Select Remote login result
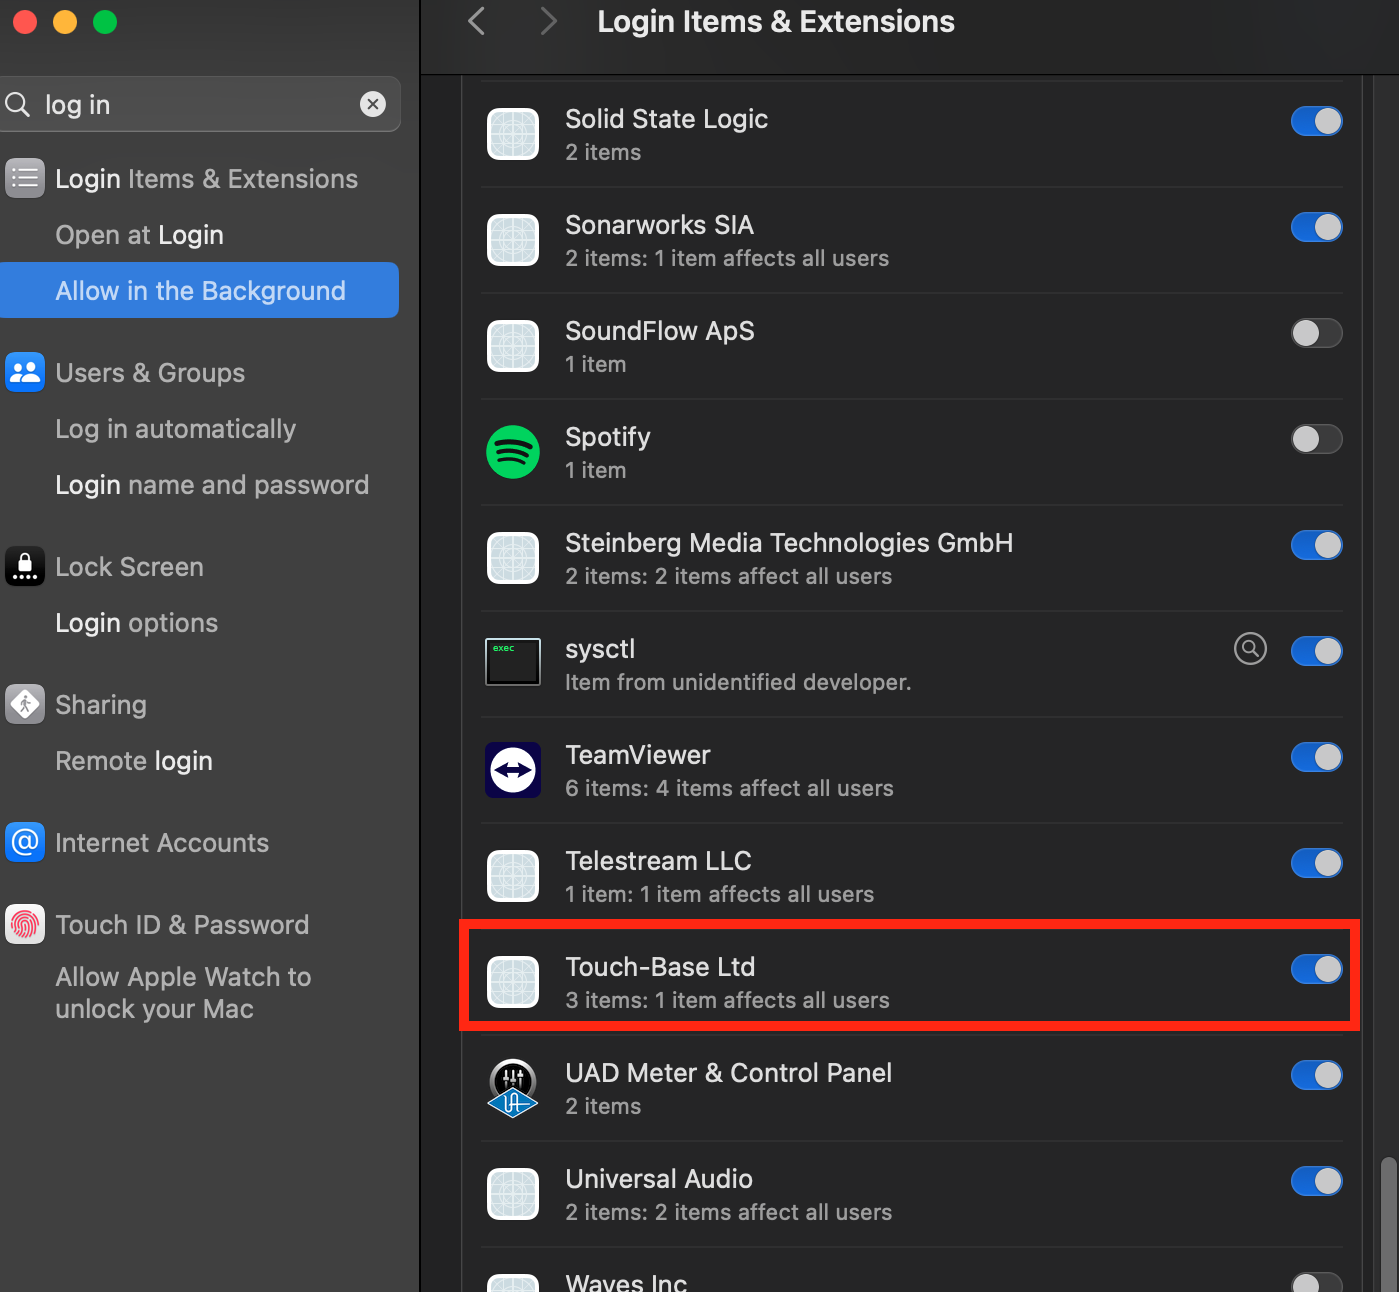The width and height of the screenshot is (1399, 1292). (x=200, y=761)
